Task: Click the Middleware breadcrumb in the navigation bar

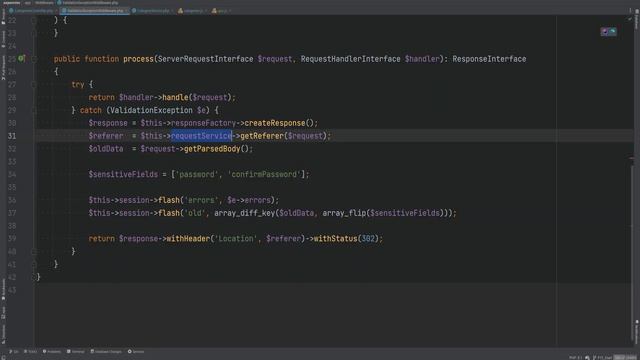Action: click(44, 2)
